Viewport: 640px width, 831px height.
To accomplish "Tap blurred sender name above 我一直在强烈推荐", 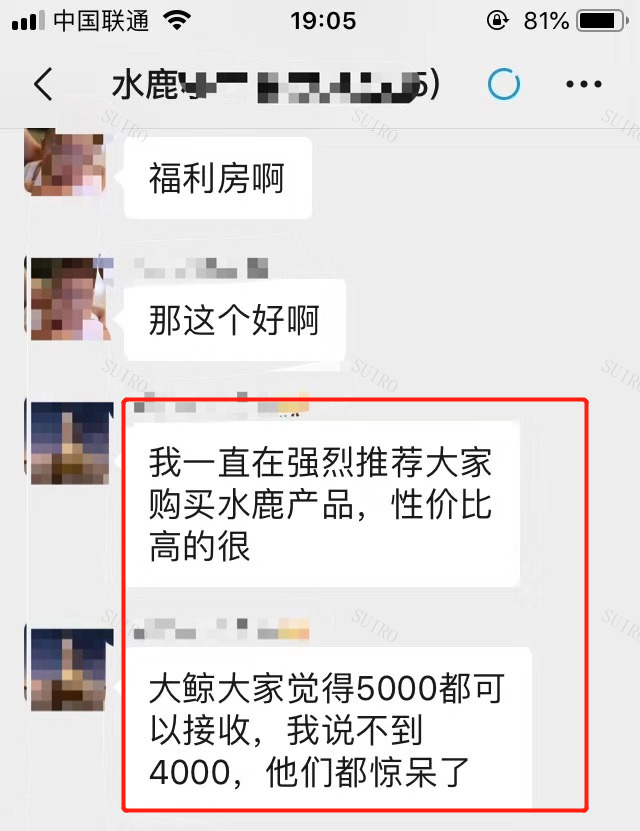I will pos(221,403).
